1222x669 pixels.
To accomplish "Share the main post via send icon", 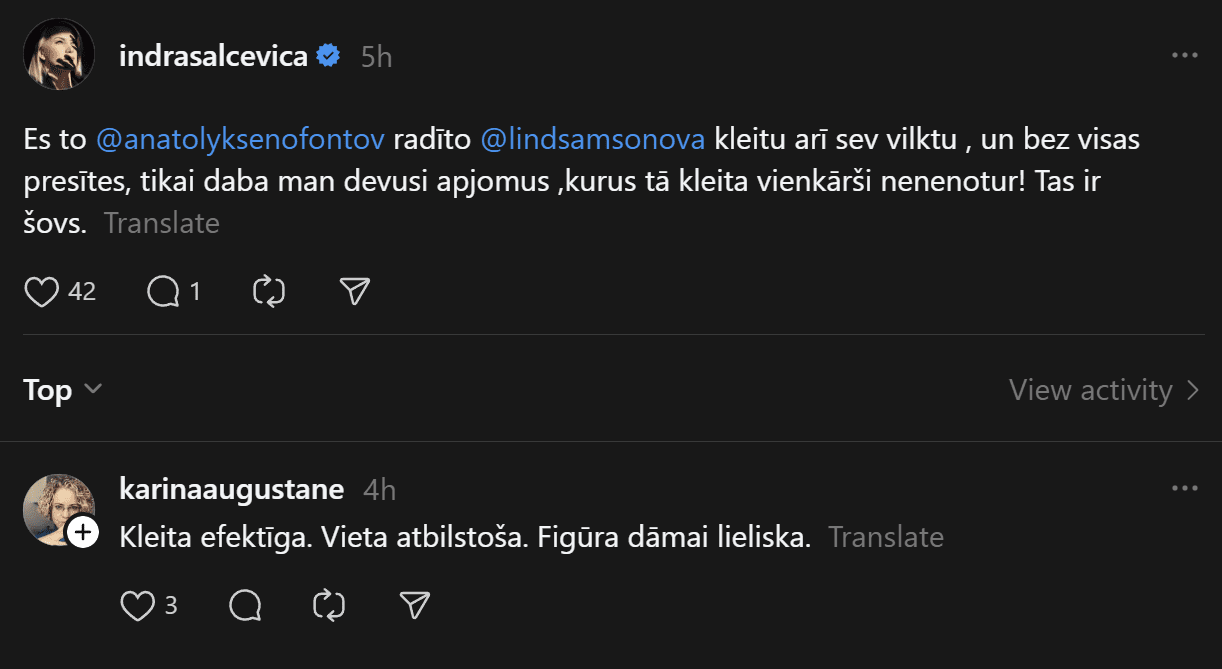I will pyautogui.click(x=355, y=292).
